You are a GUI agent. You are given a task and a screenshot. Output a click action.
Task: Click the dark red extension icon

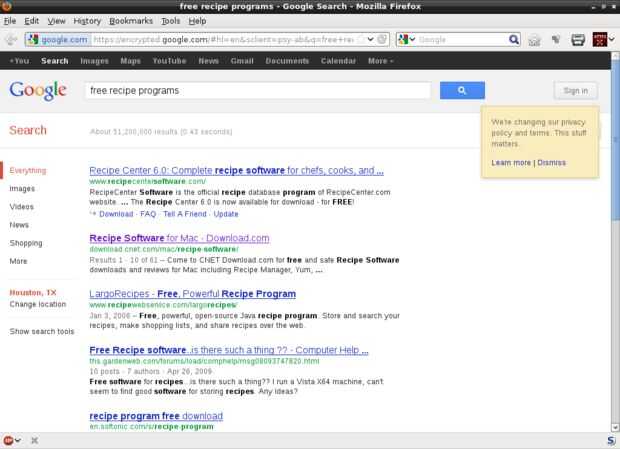(x=599, y=40)
